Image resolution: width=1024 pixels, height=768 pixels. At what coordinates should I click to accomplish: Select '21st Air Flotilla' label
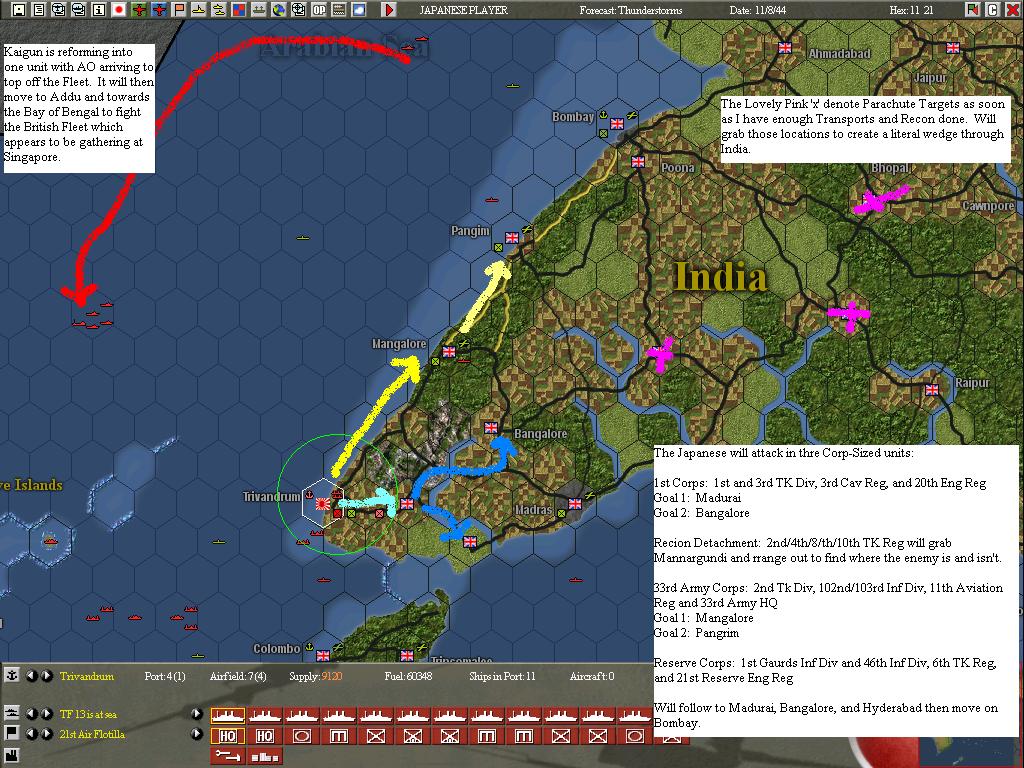[92, 734]
